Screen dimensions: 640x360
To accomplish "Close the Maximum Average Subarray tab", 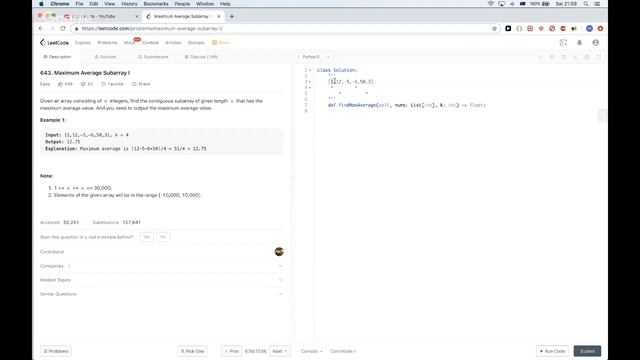I will coord(219,16).
